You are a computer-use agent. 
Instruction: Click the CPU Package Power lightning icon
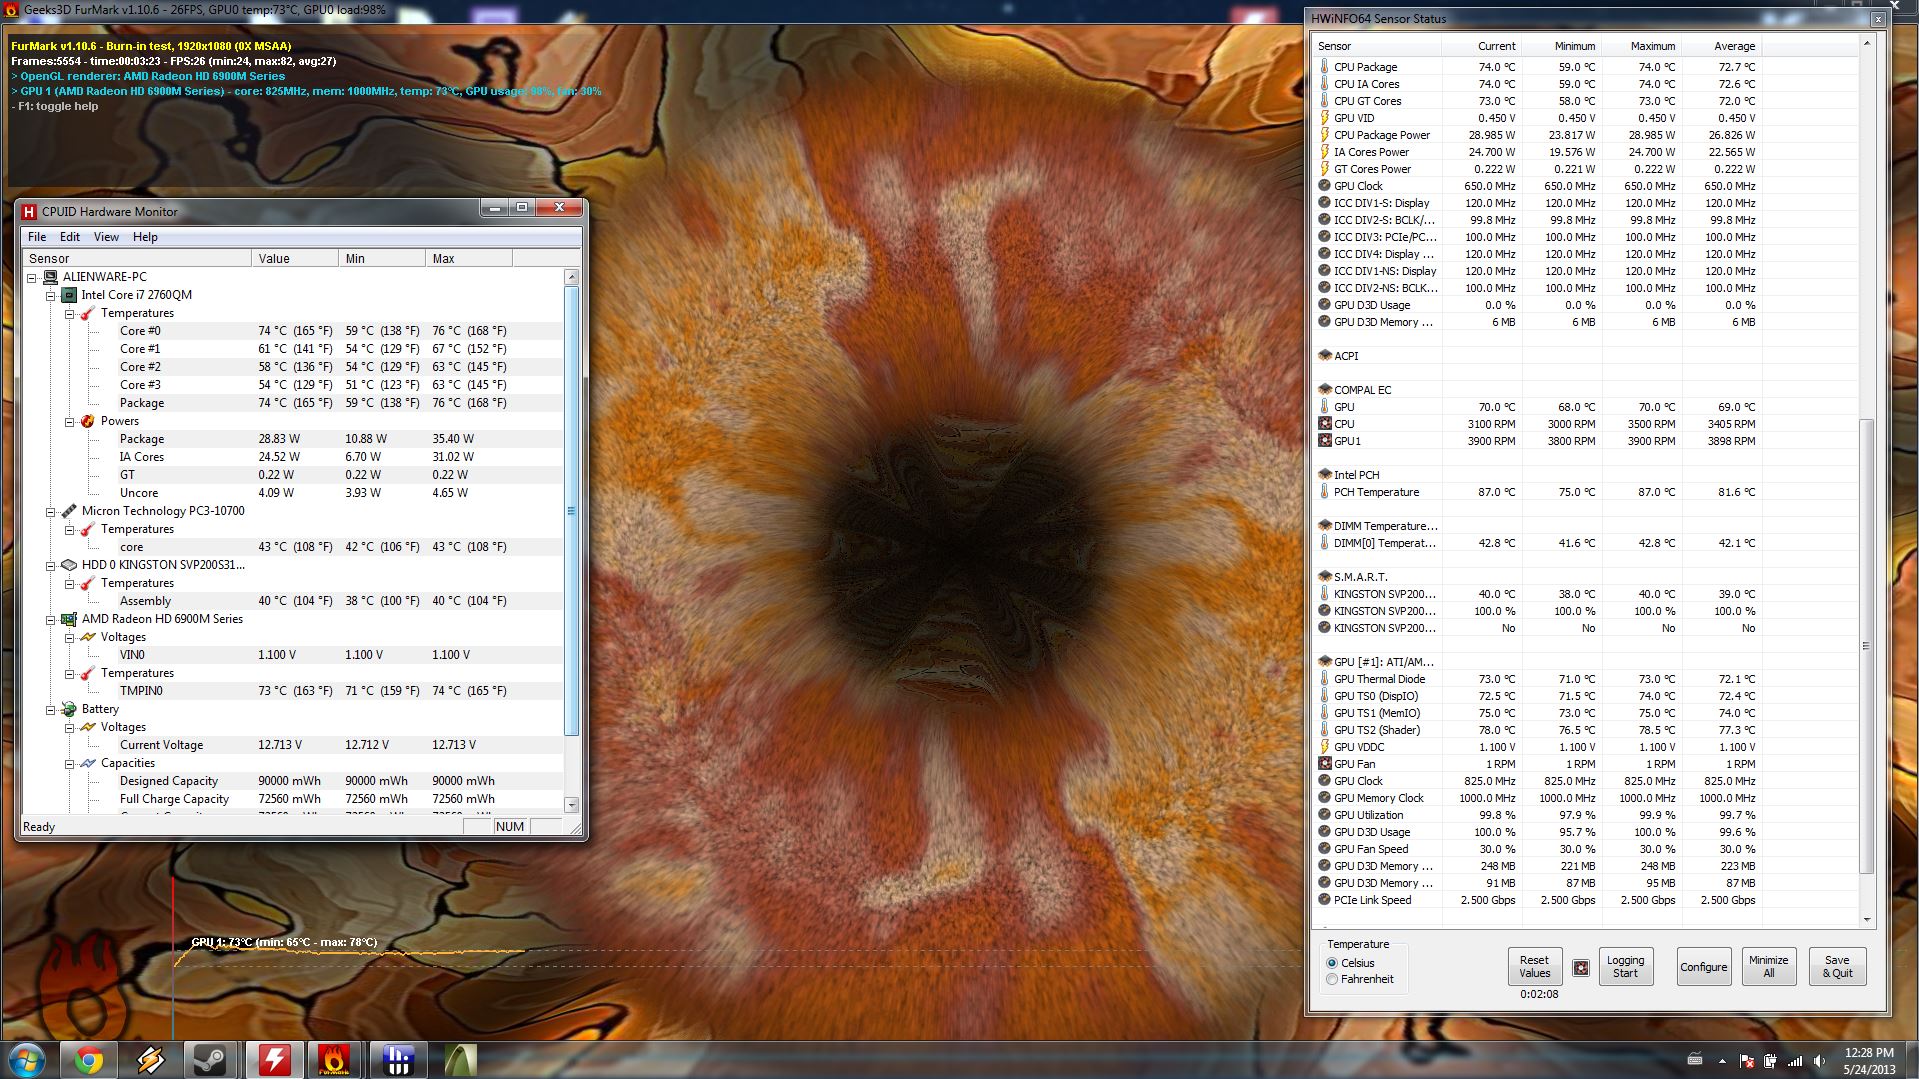(1324, 135)
